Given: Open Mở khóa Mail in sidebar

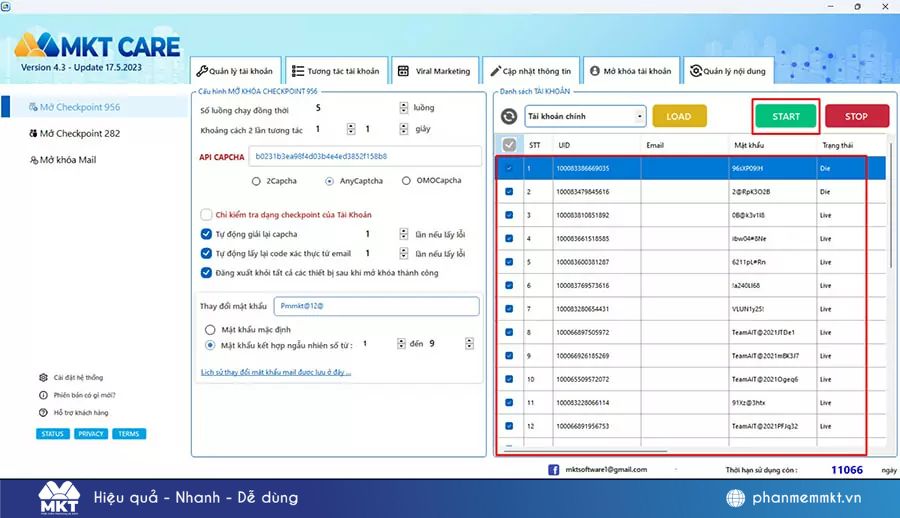Looking at the screenshot, I should pos(63,160).
